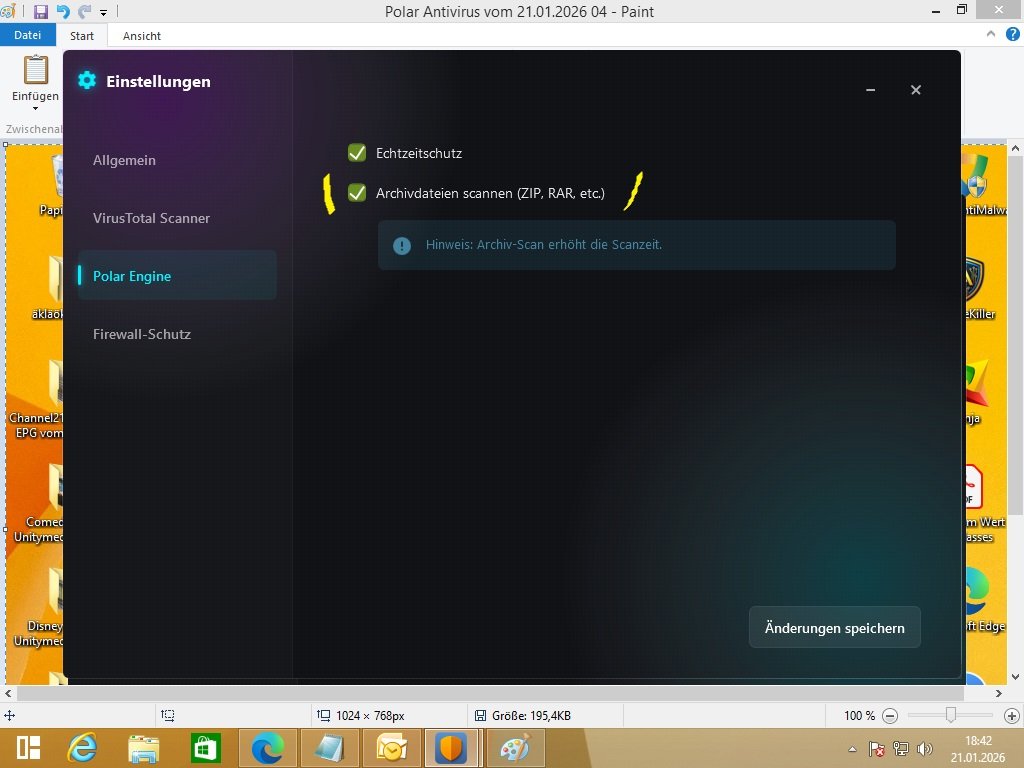This screenshot has height=768, width=1024.
Task: Open Microsoft Edge from the taskbar
Action: (268, 748)
